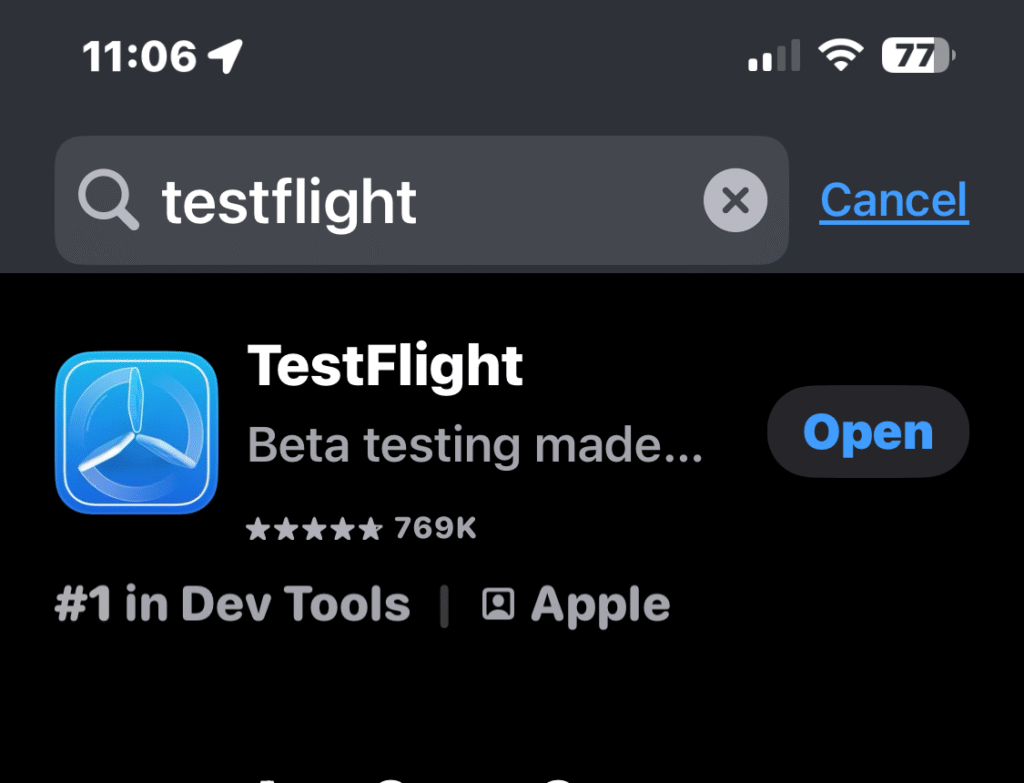Tap the battery 77 percent indicator
This screenshot has width=1024, height=783.
click(917, 55)
